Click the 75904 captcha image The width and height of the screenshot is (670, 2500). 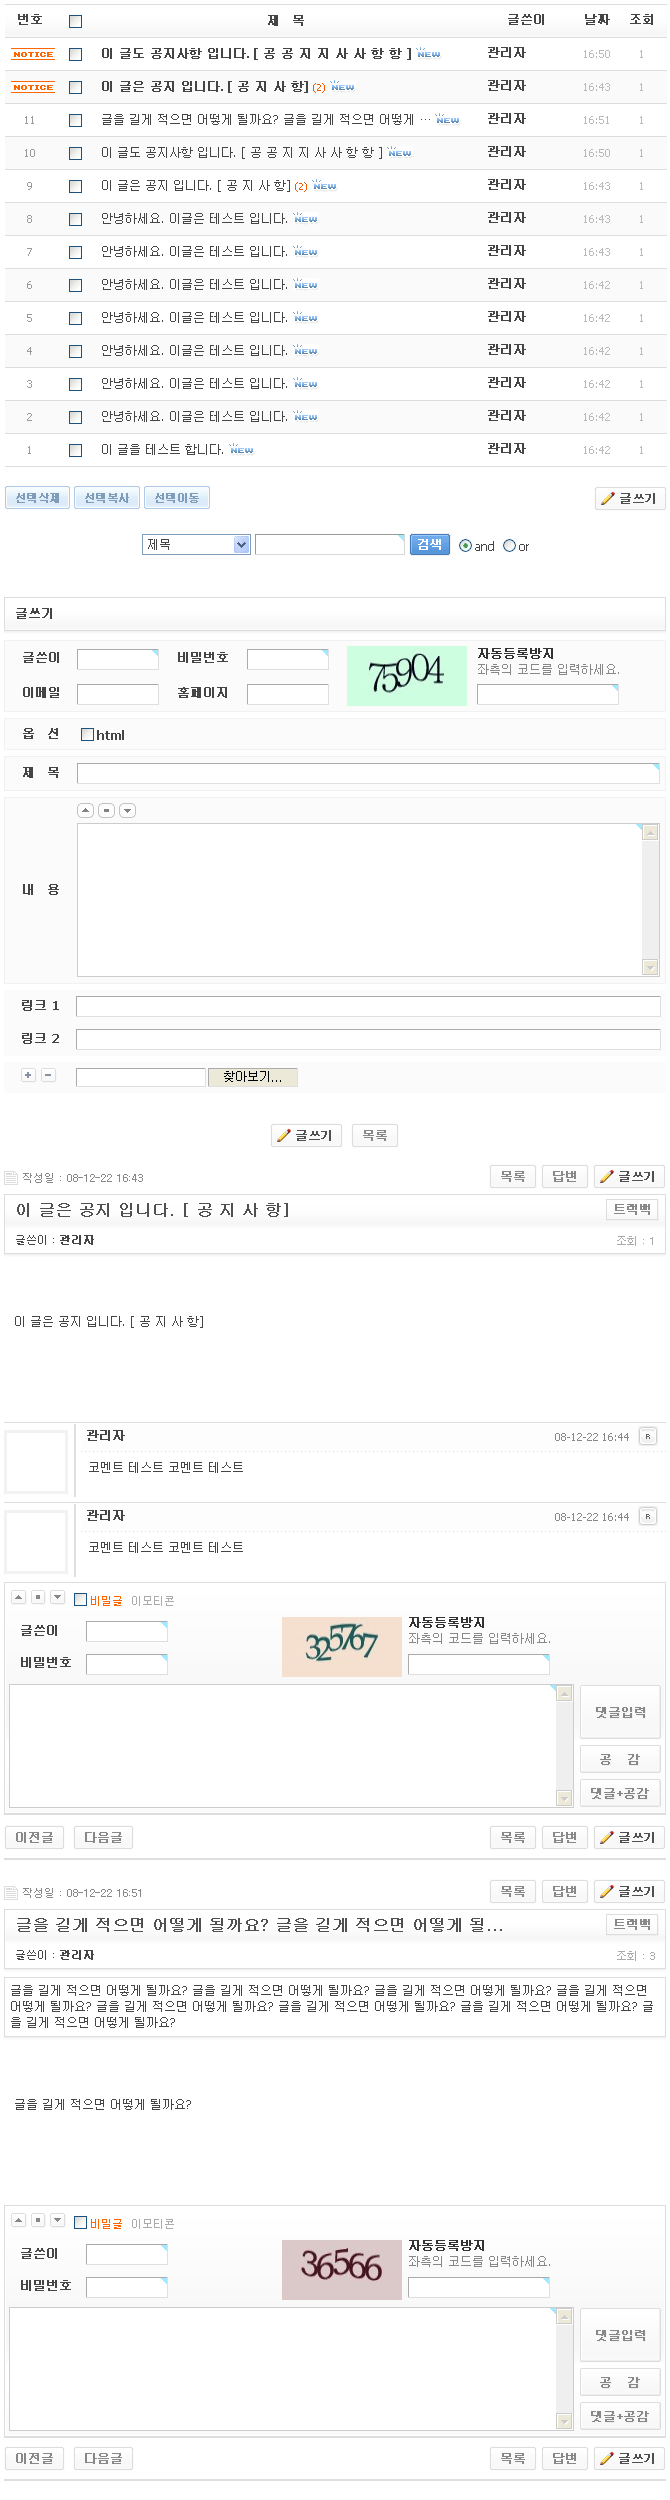[407, 675]
